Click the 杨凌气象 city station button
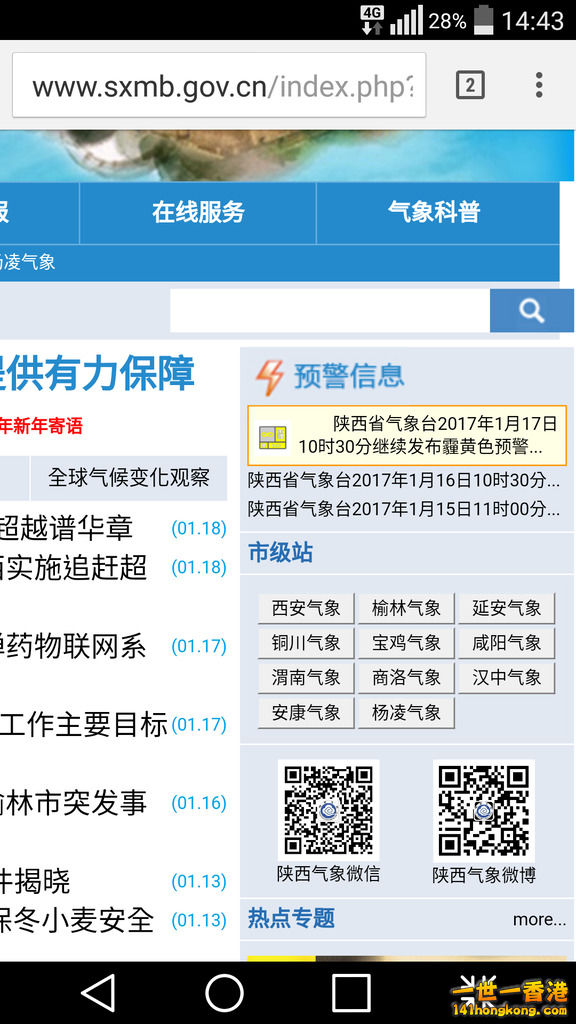Screen dimensions: 576x1024 coord(406,713)
